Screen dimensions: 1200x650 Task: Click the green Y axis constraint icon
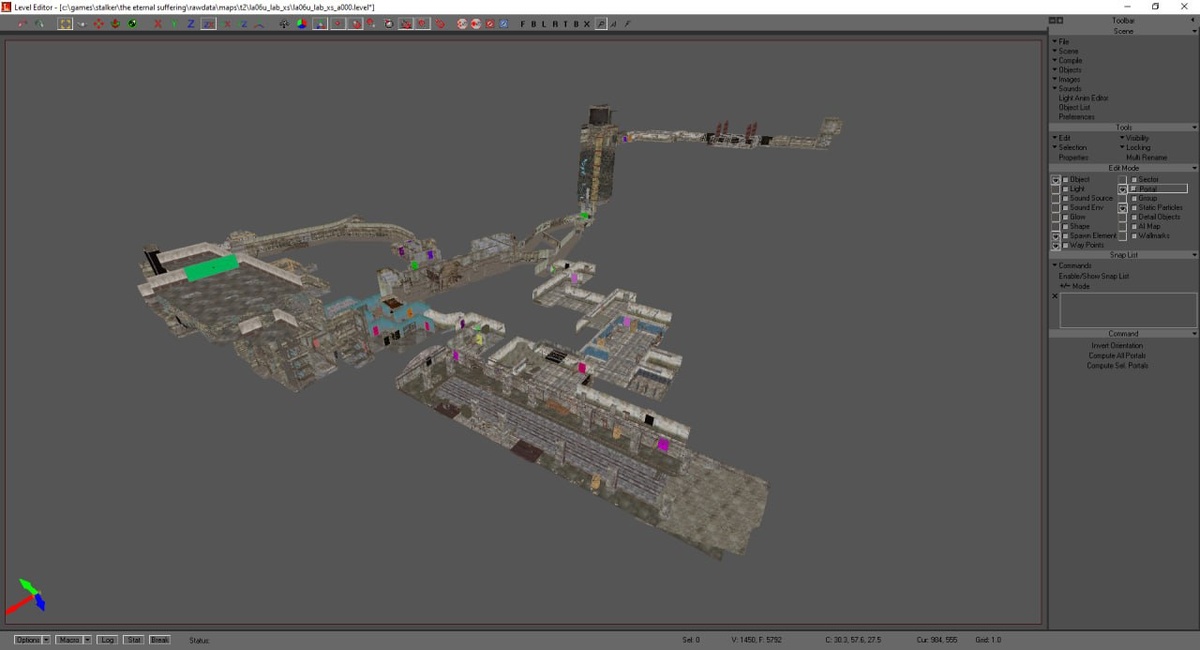[174, 24]
